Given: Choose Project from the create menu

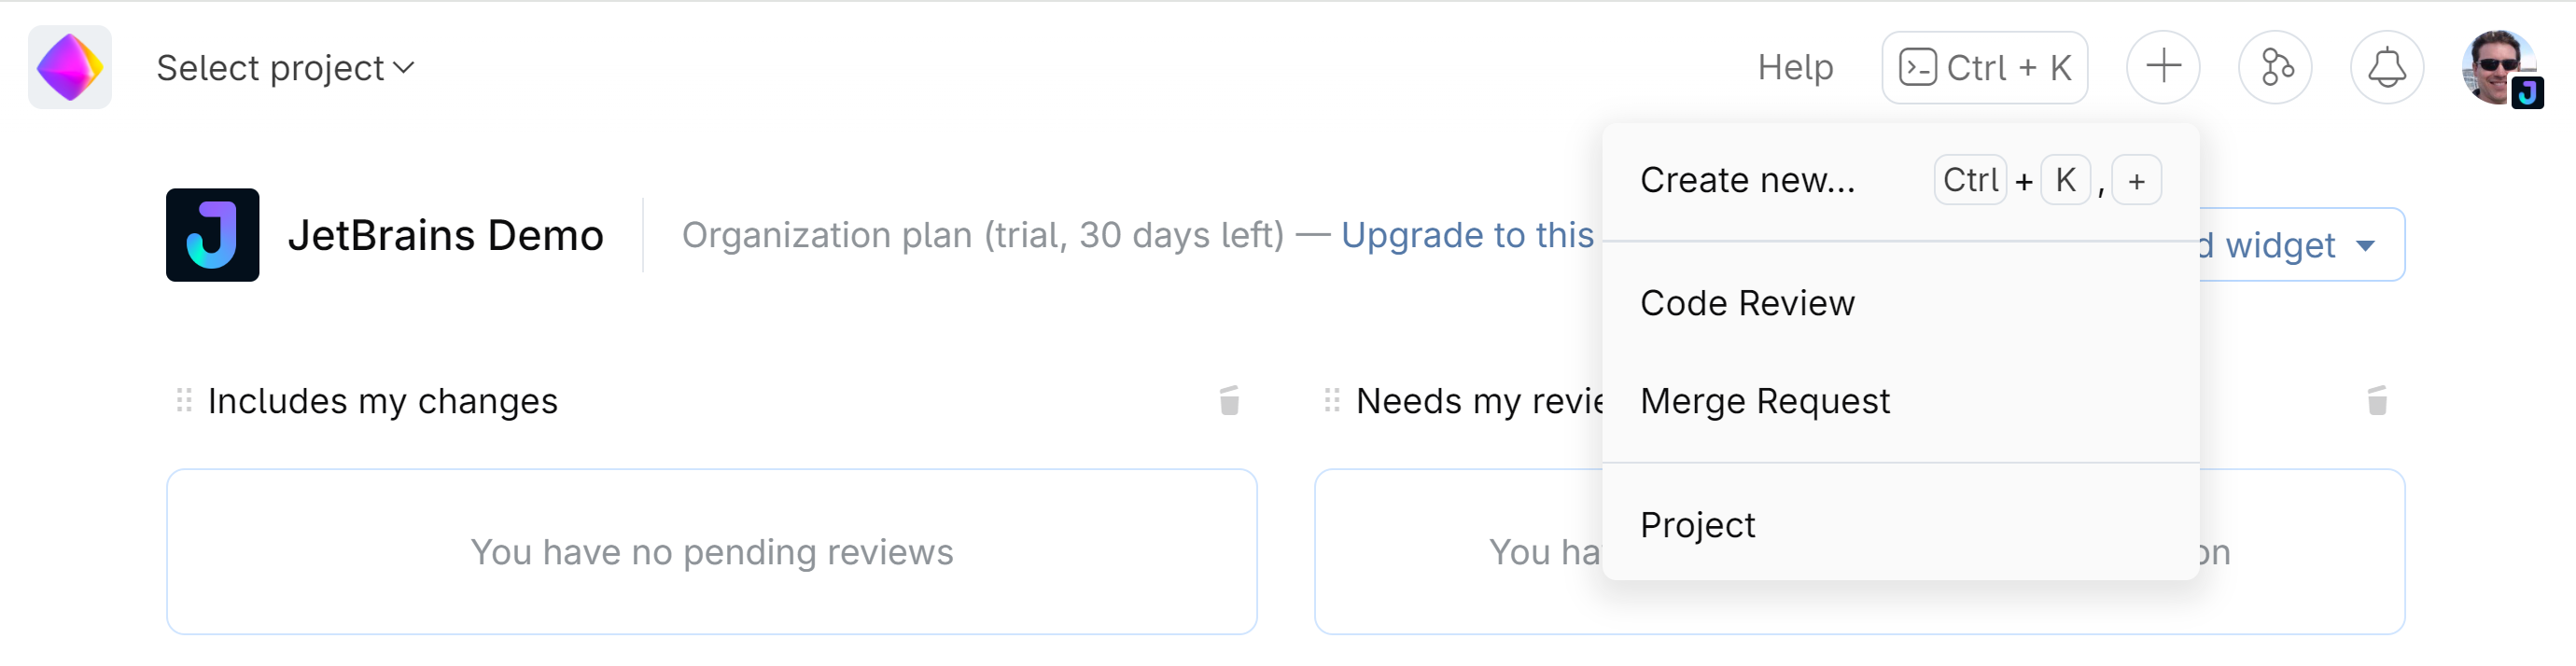Looking at the screenshot, I should pos(1697,525).
